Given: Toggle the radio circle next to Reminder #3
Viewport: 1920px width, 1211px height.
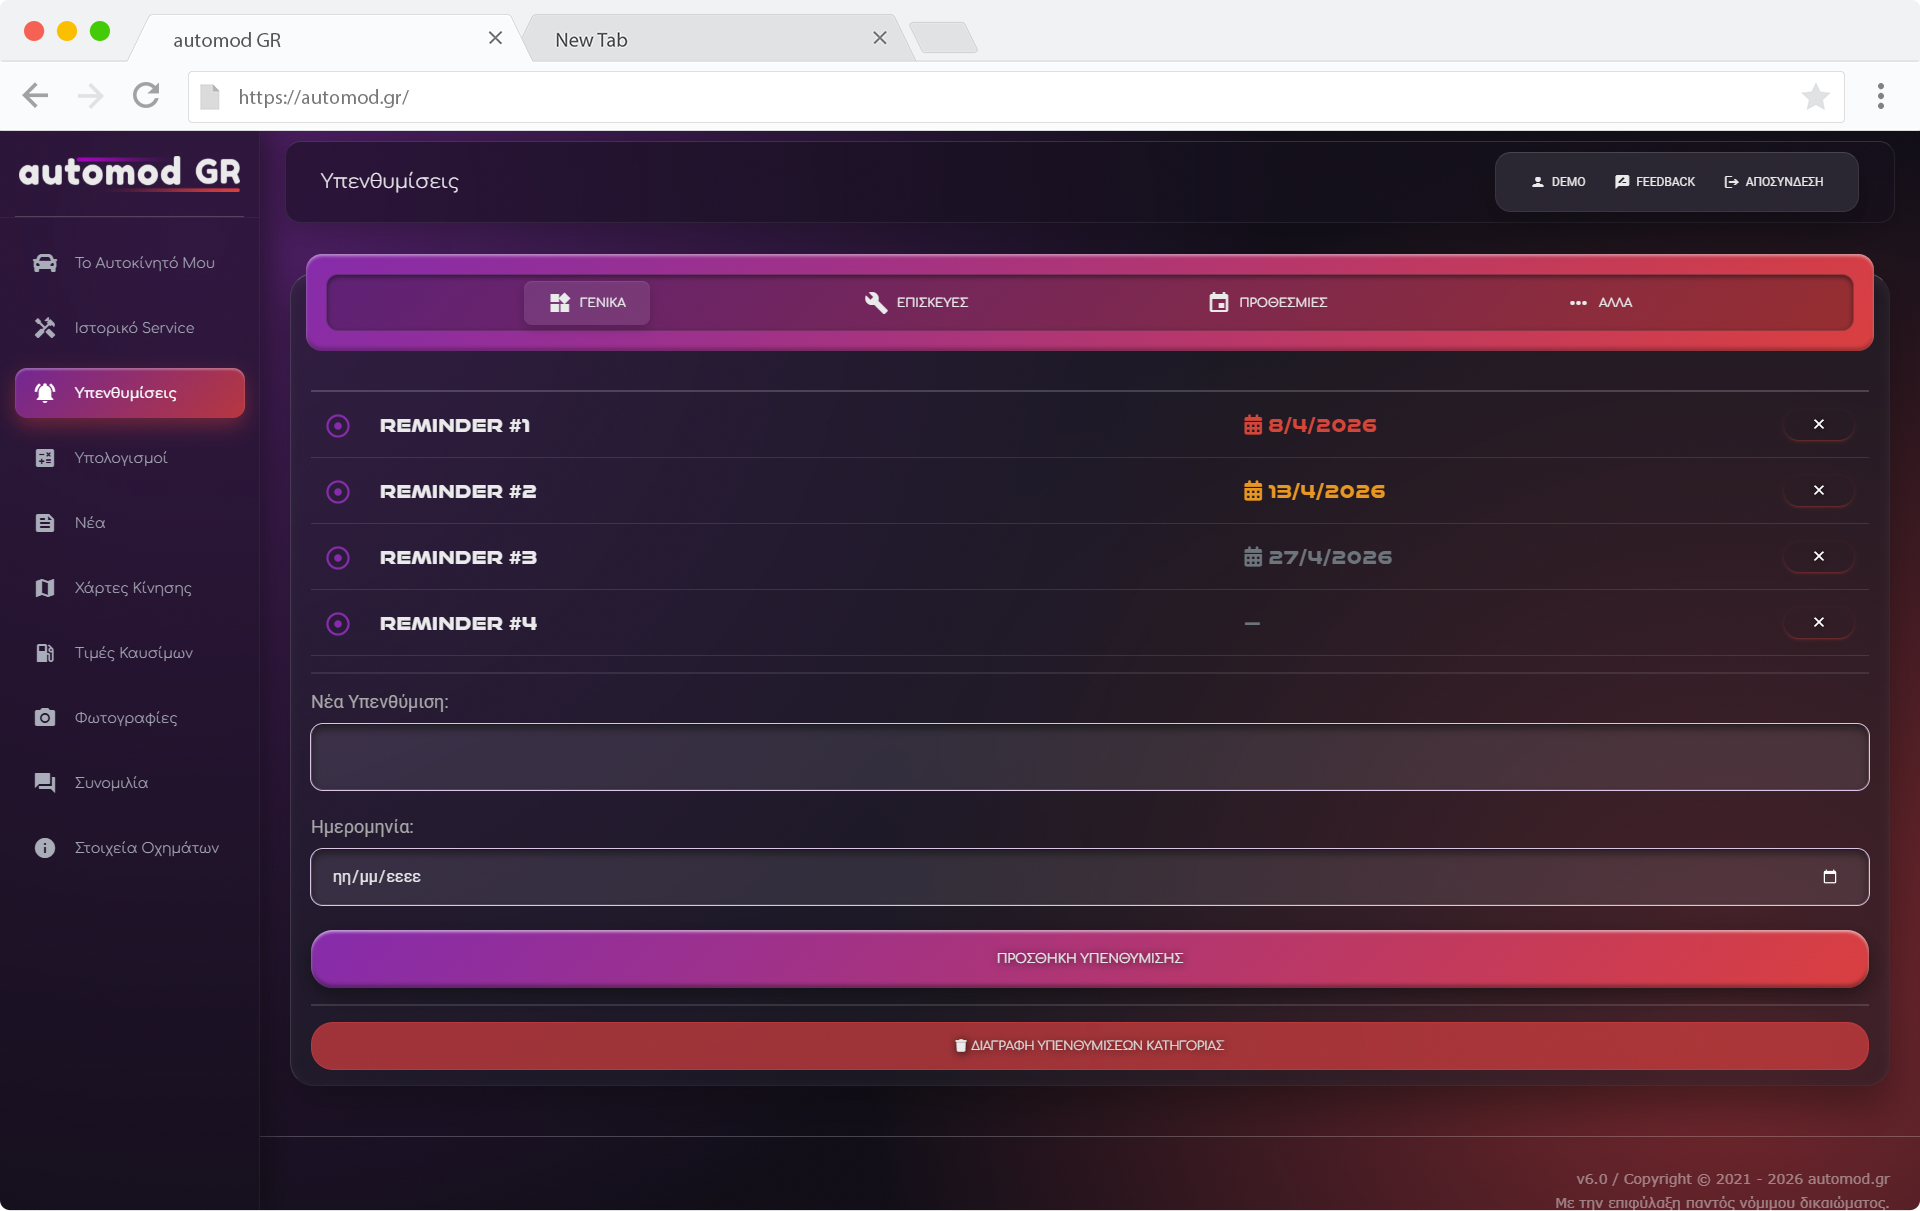Looking at the screenshot, I should pyautogui.click(x=338, y=558).
